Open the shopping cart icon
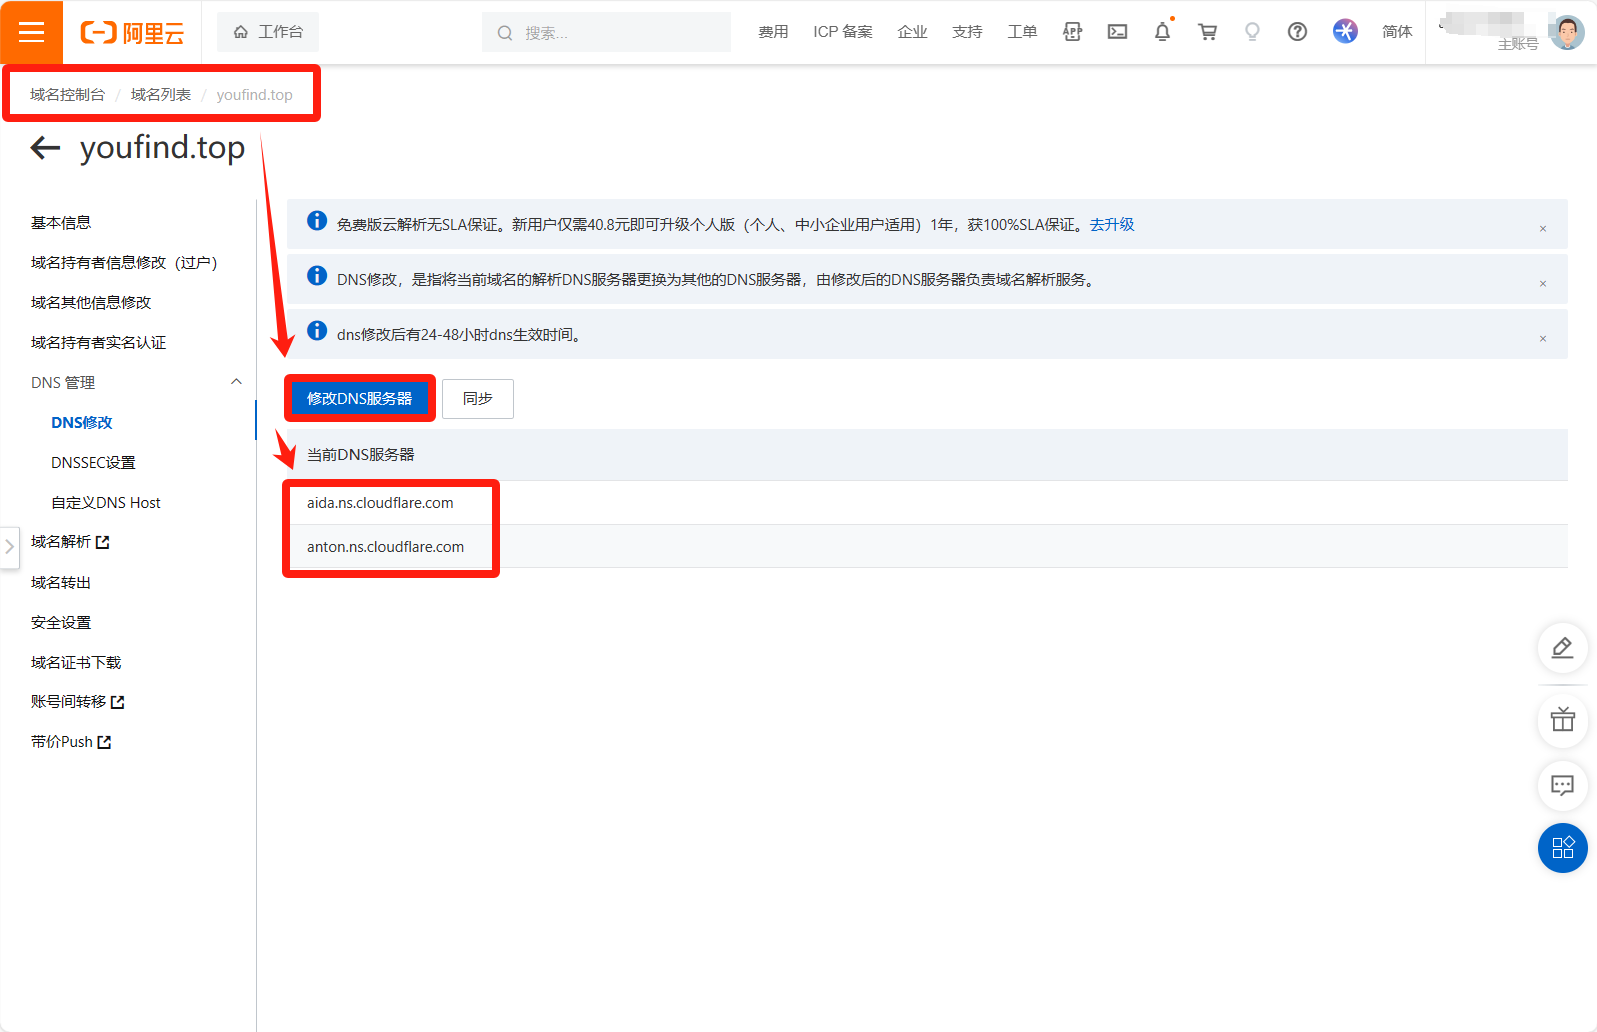1597x1032 pixels. tap(1207, 32)
